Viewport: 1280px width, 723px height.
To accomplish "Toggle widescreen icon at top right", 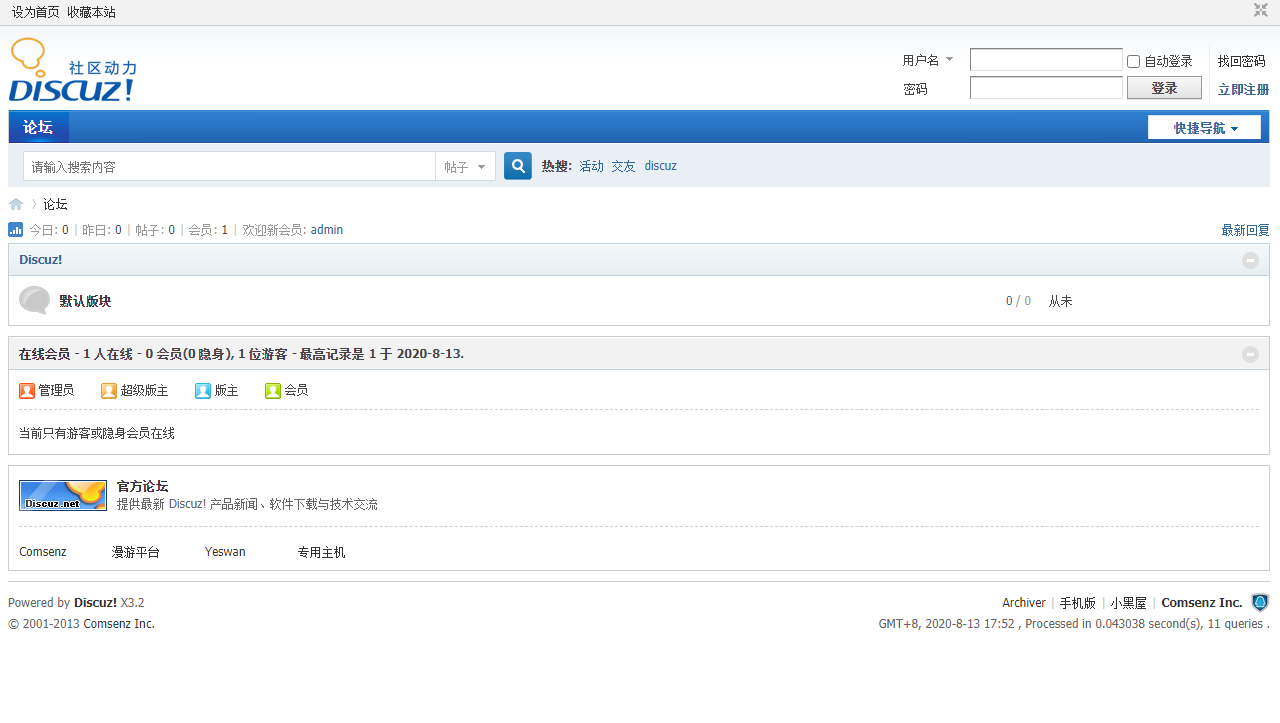I will 1261,10.
